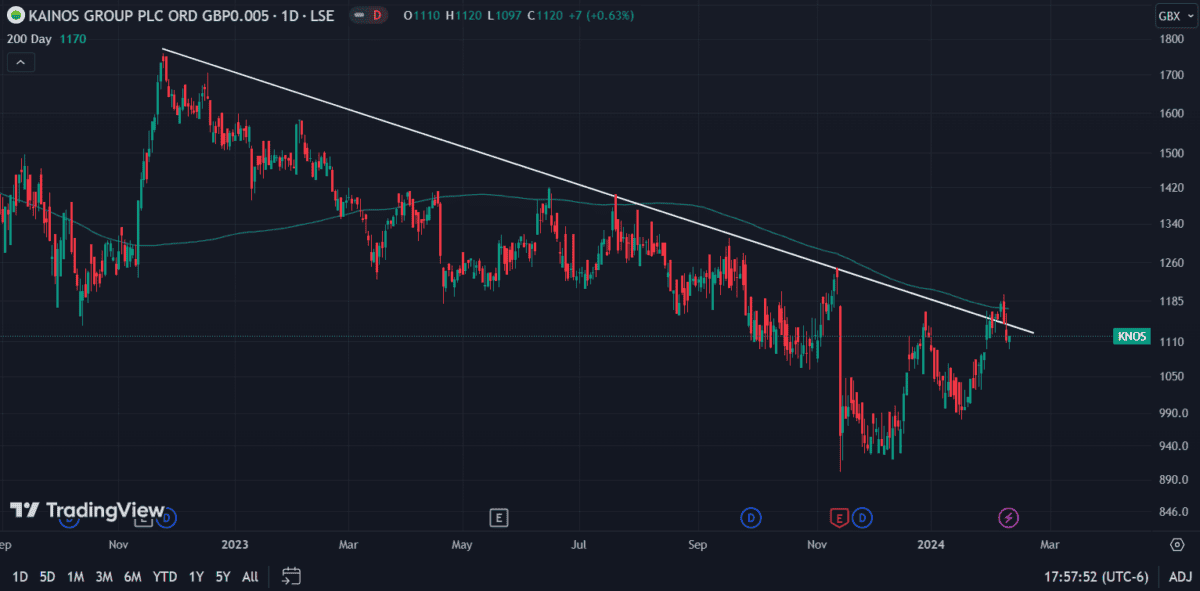Click the KNOS price label on axis

pos(1132,337)
